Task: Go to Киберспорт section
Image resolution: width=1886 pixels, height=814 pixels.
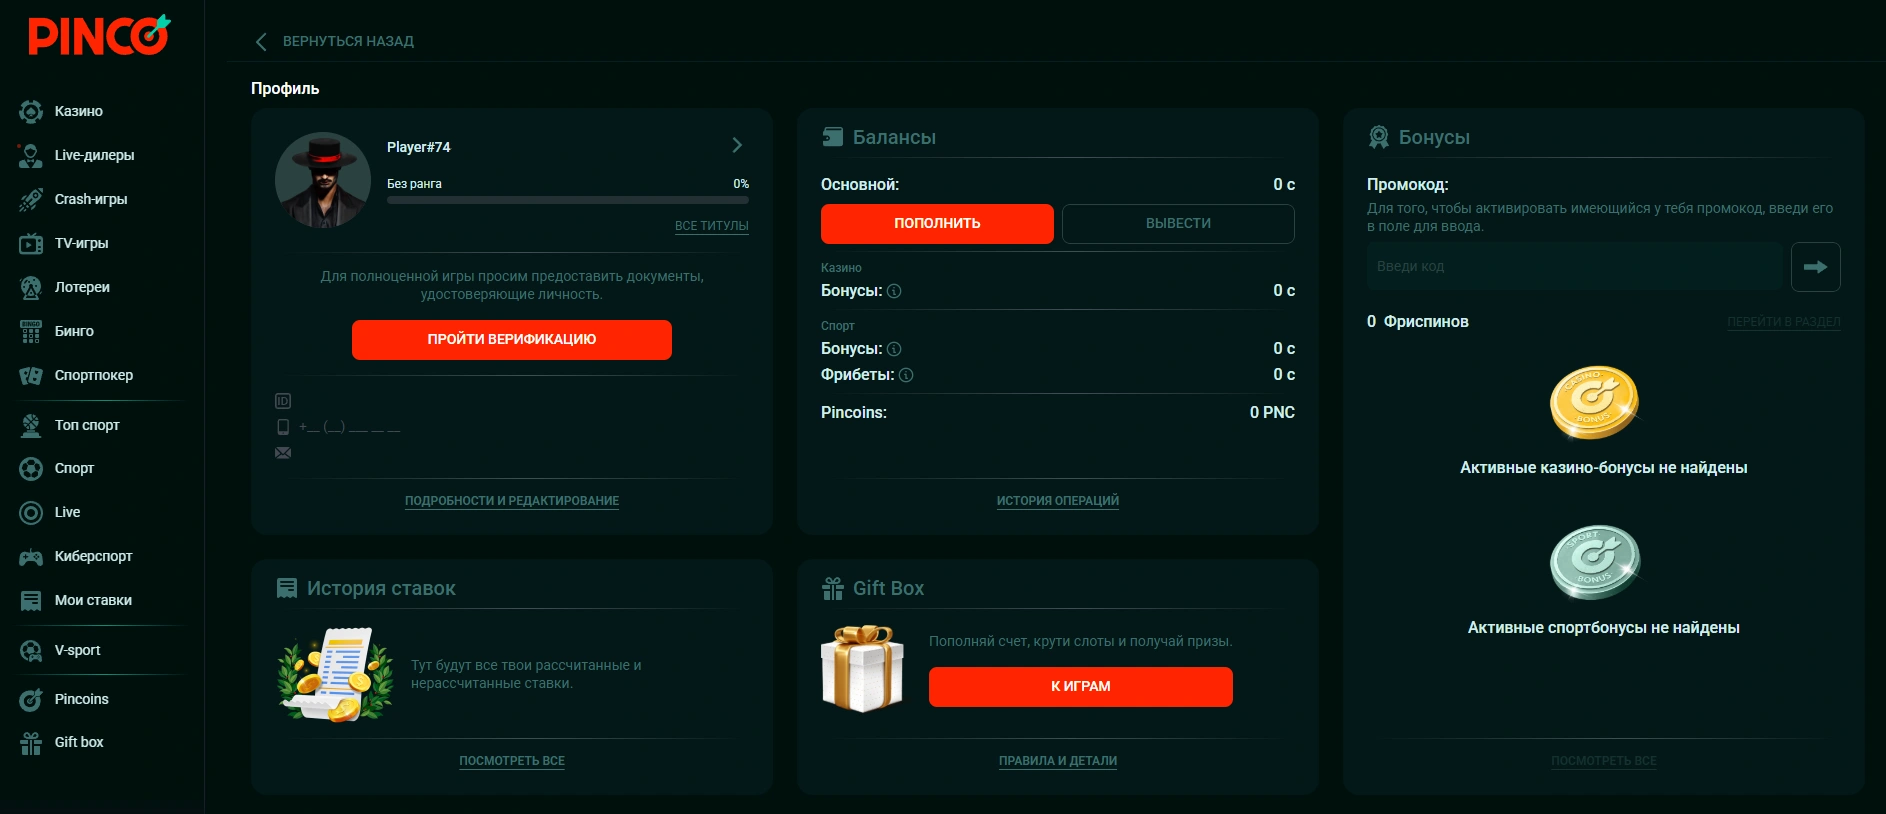Action: tap(93, 556)
